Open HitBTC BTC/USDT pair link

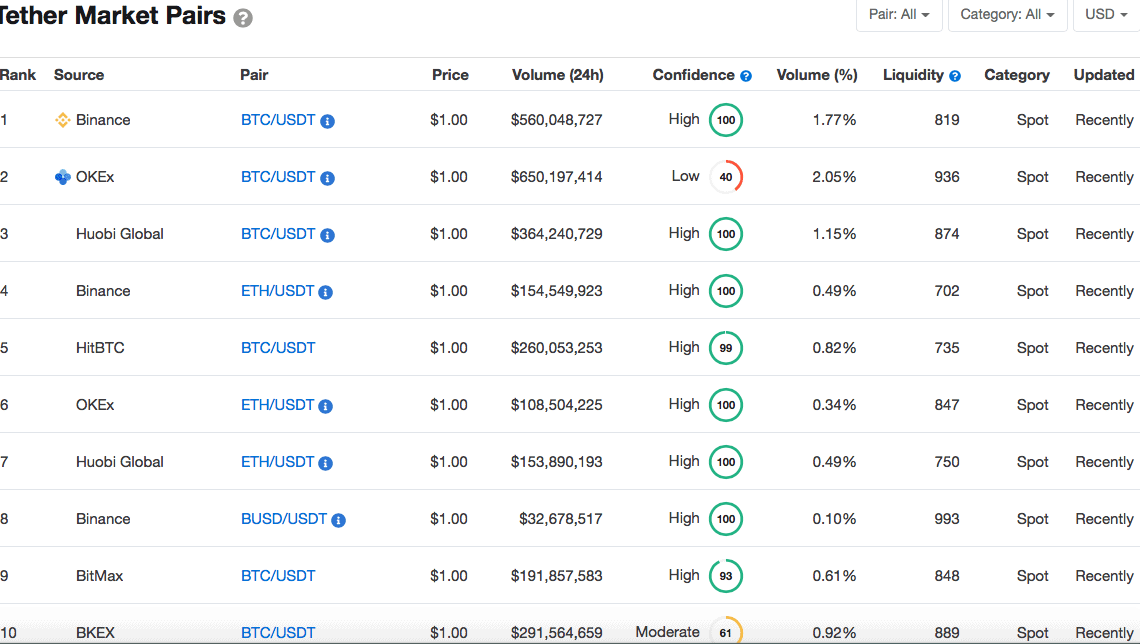[278, 348]
